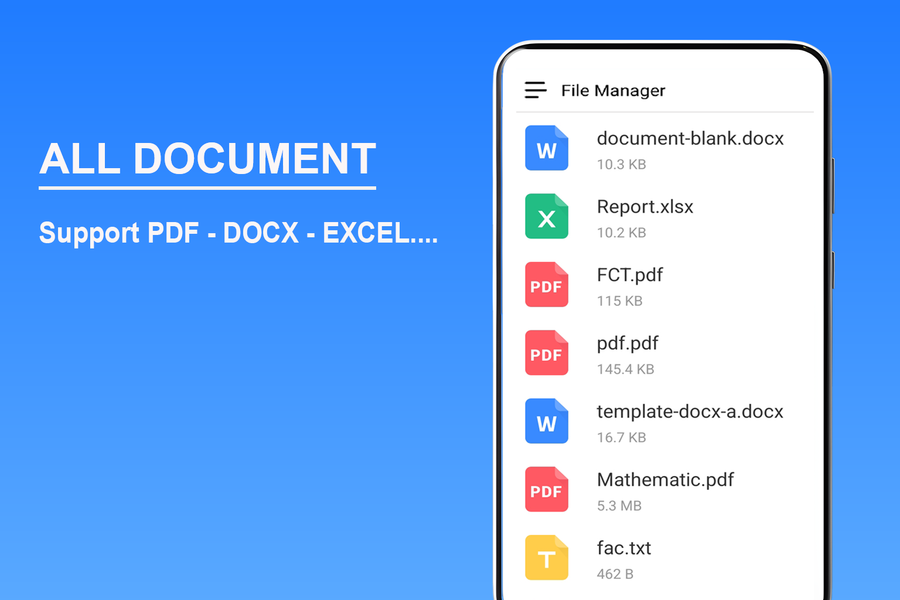This screenshot has width=900, height=600.
Task: Click the text file icon for fac.txt
Action: point(546,558)
